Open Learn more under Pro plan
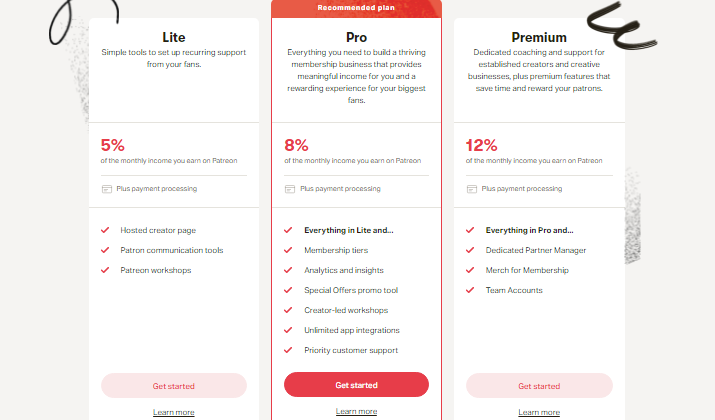The image size is (715, 420). [356, 411]
